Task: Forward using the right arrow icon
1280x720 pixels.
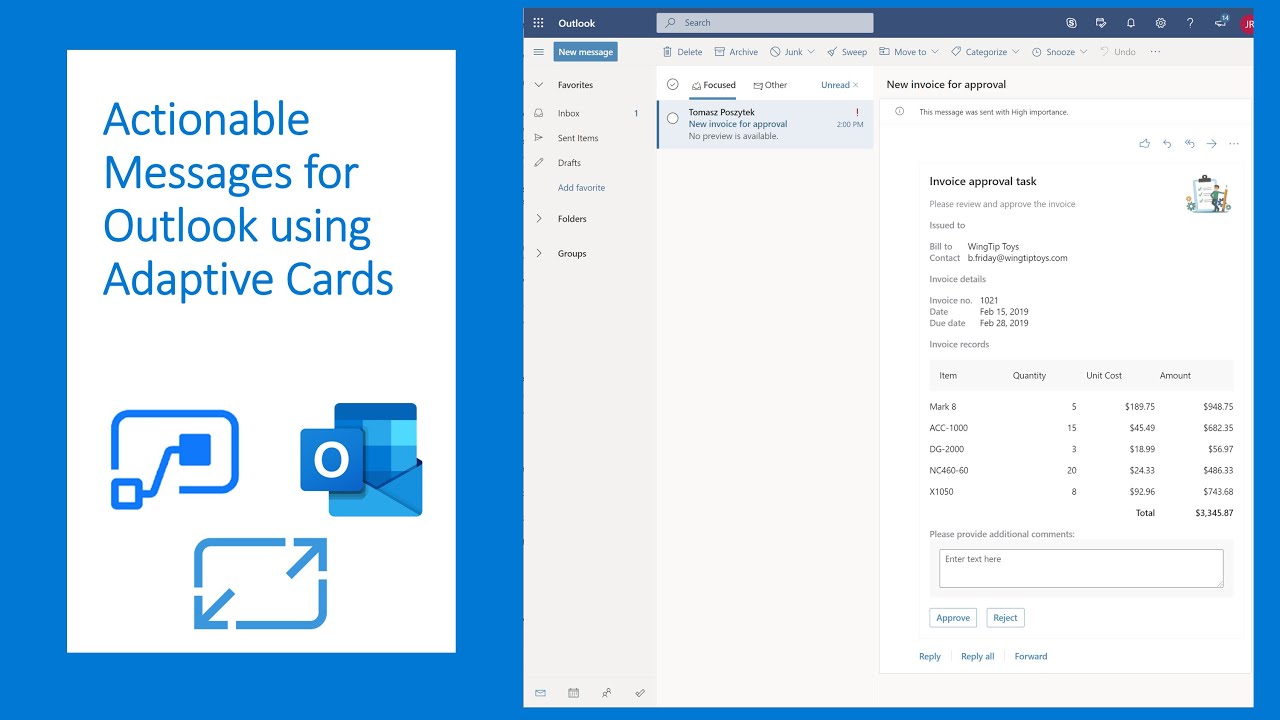Action: click(x=1211, y=144)
